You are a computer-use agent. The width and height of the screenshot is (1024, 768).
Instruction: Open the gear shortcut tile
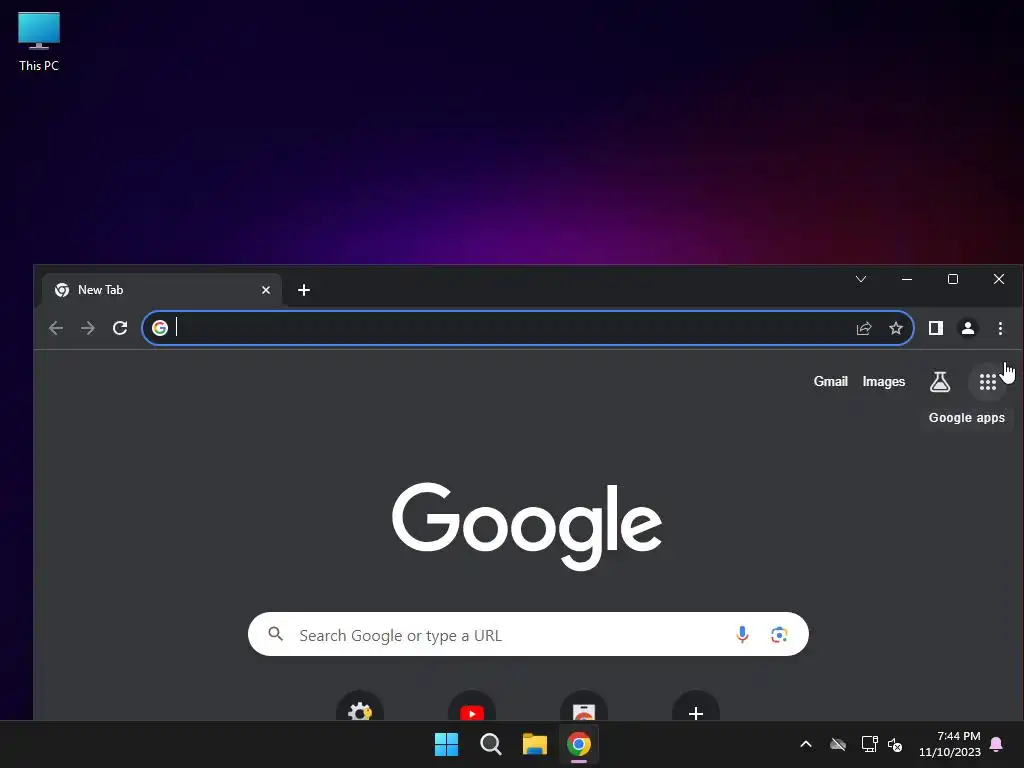360,707
